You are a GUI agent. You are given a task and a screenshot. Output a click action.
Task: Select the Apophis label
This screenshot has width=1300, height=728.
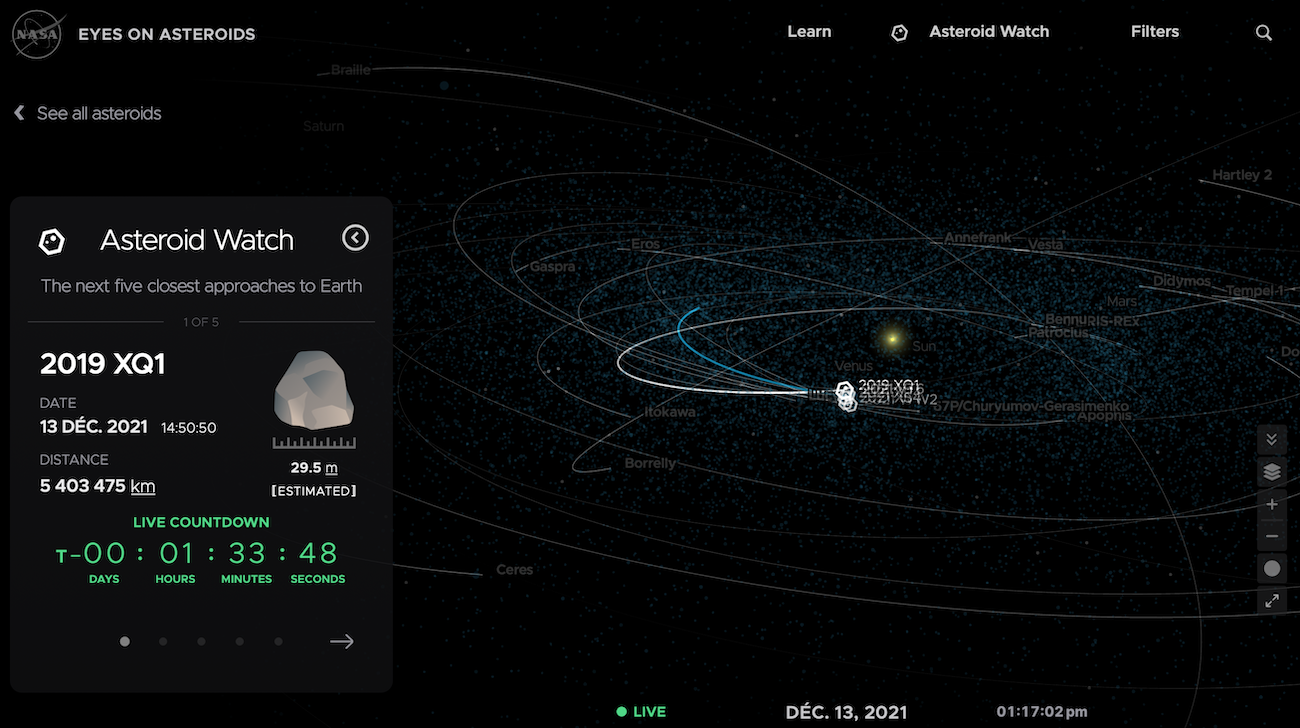tap(1105, 415)
